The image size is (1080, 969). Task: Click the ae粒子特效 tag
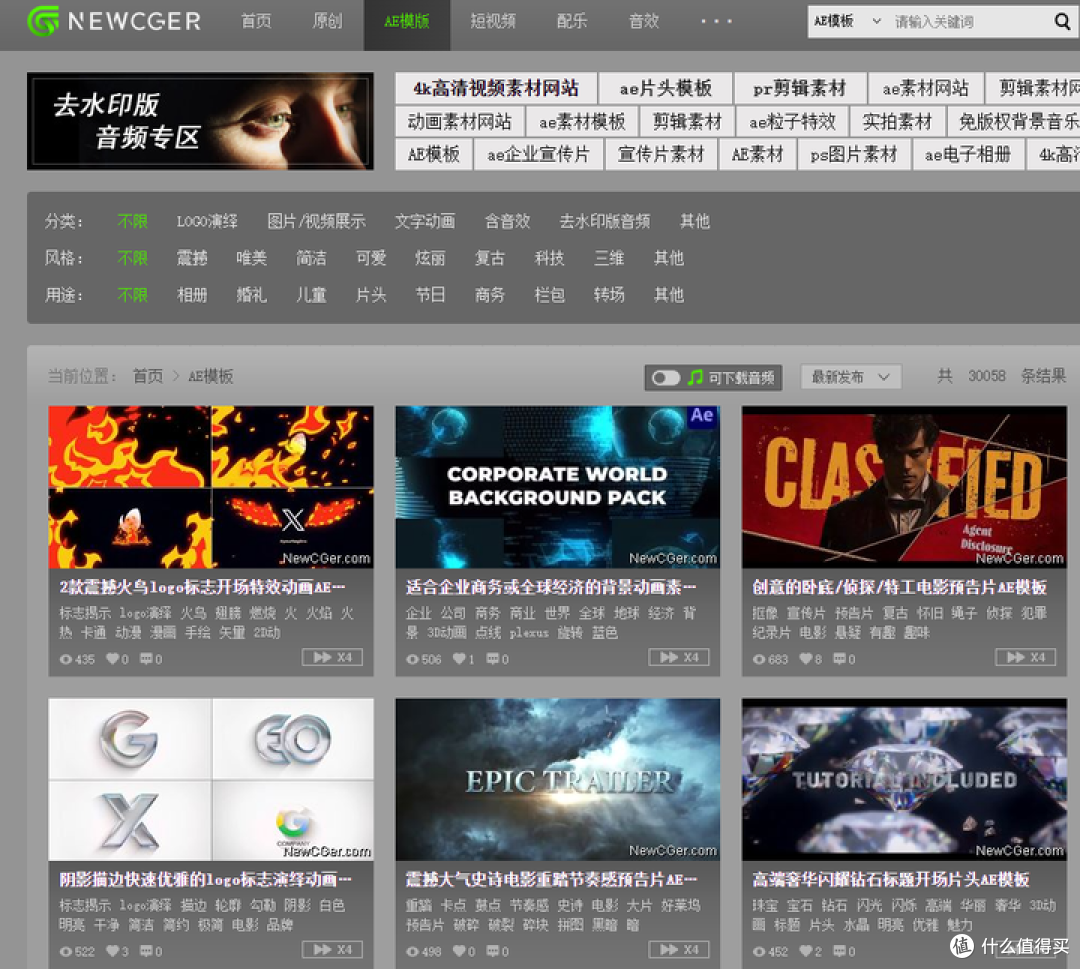[792, 122]
